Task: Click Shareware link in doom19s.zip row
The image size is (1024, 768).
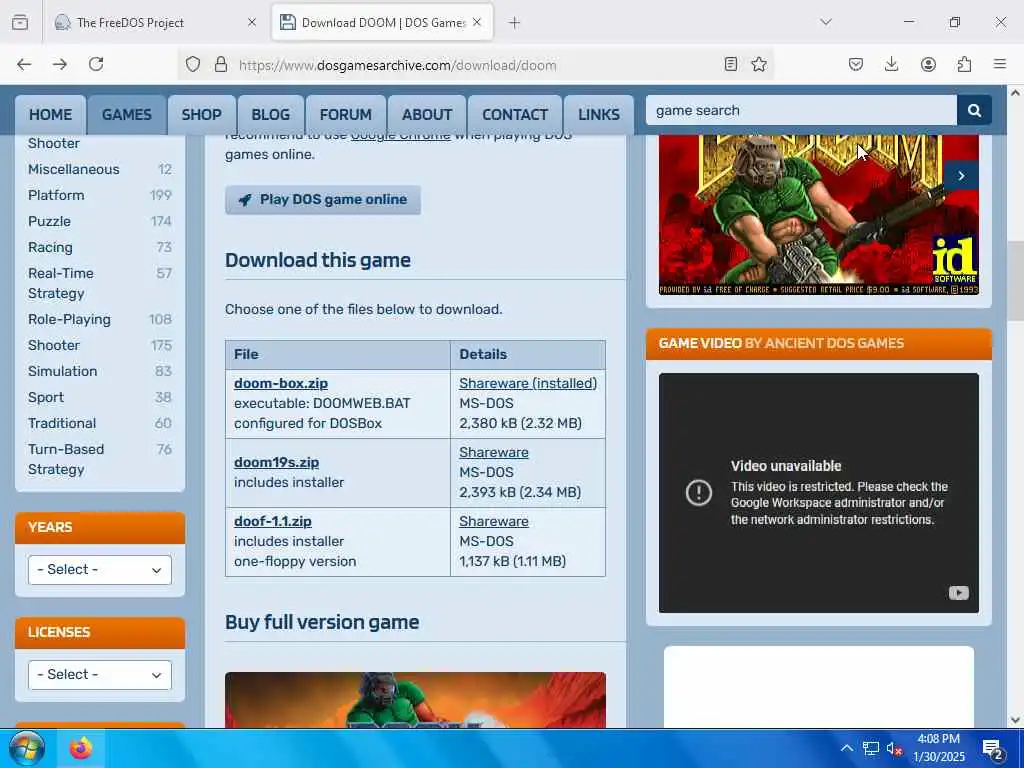Action: click(x=494, y=452)
